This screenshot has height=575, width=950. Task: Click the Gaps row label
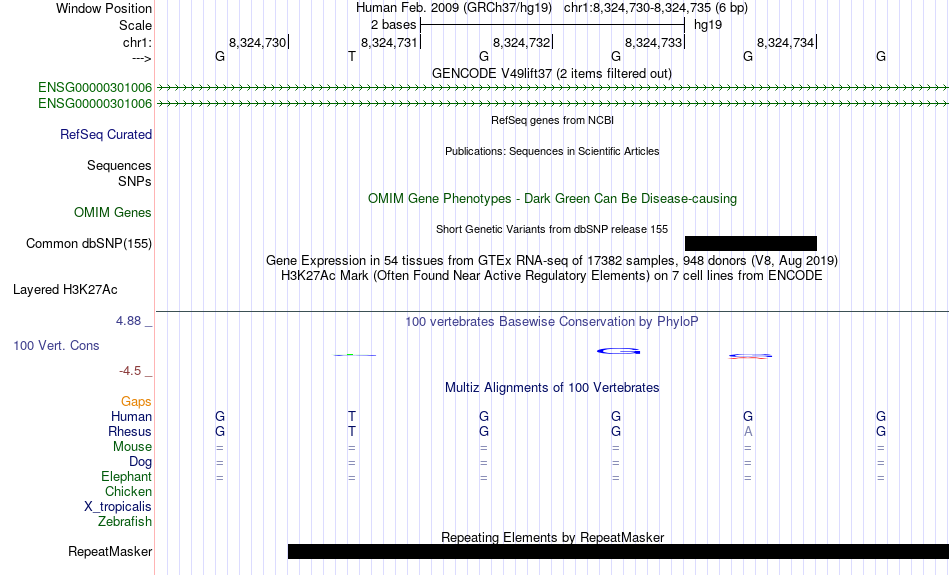[136, 402]
